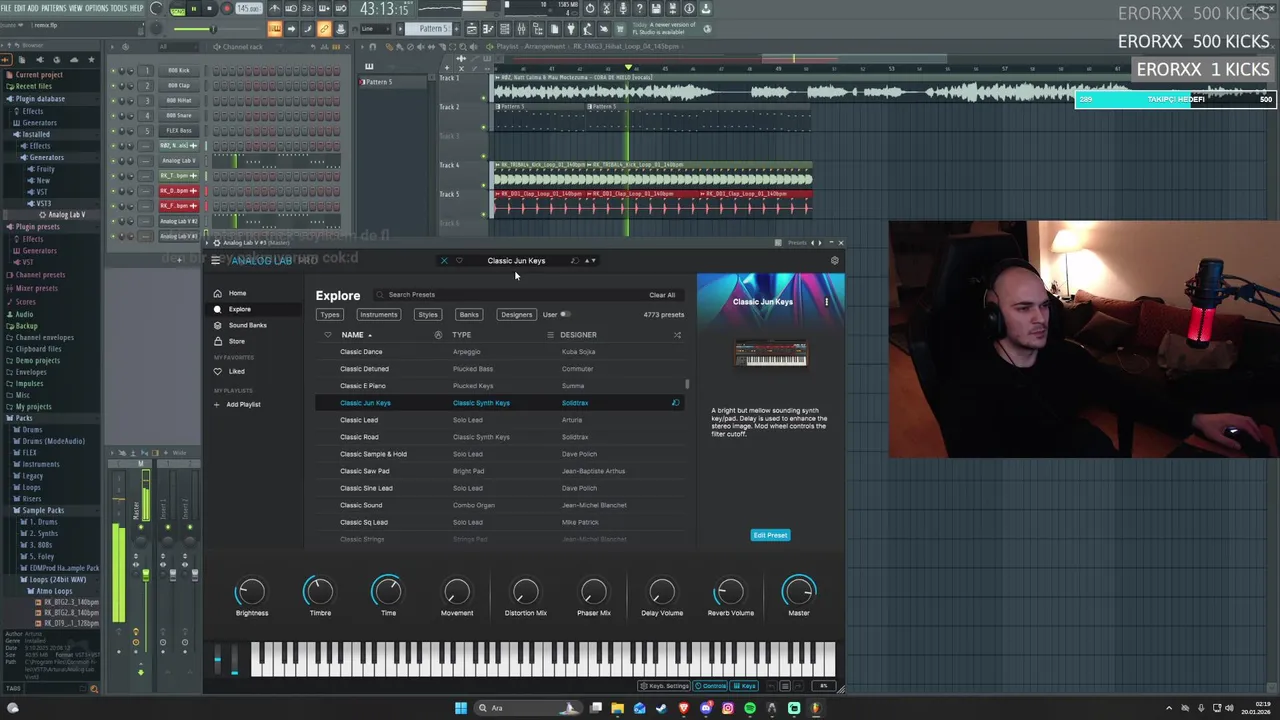Open Keyb. Settings in footer
1280x720 pixels.
click(666, 686)
